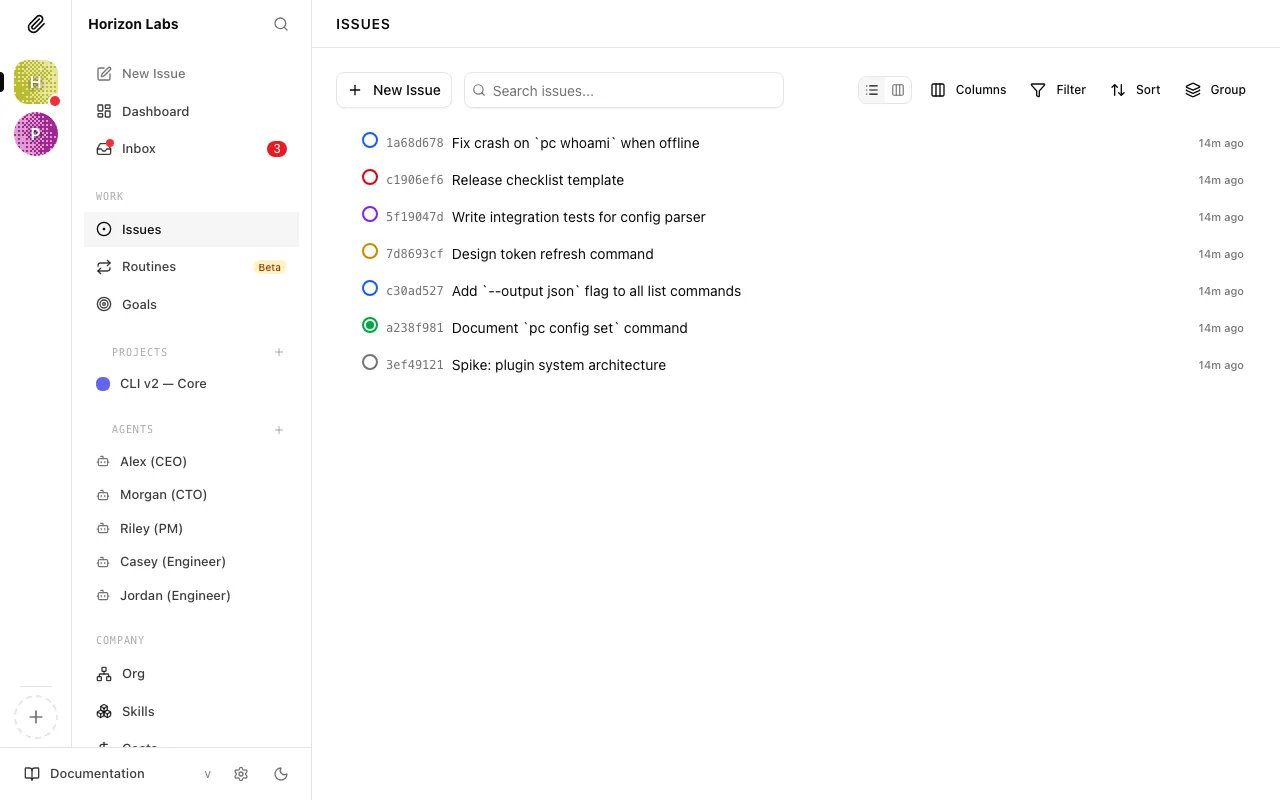This screenshot has width=1280, height=800.
Task: Change status of '--output json' flag issue
Action: coord(370,289)
